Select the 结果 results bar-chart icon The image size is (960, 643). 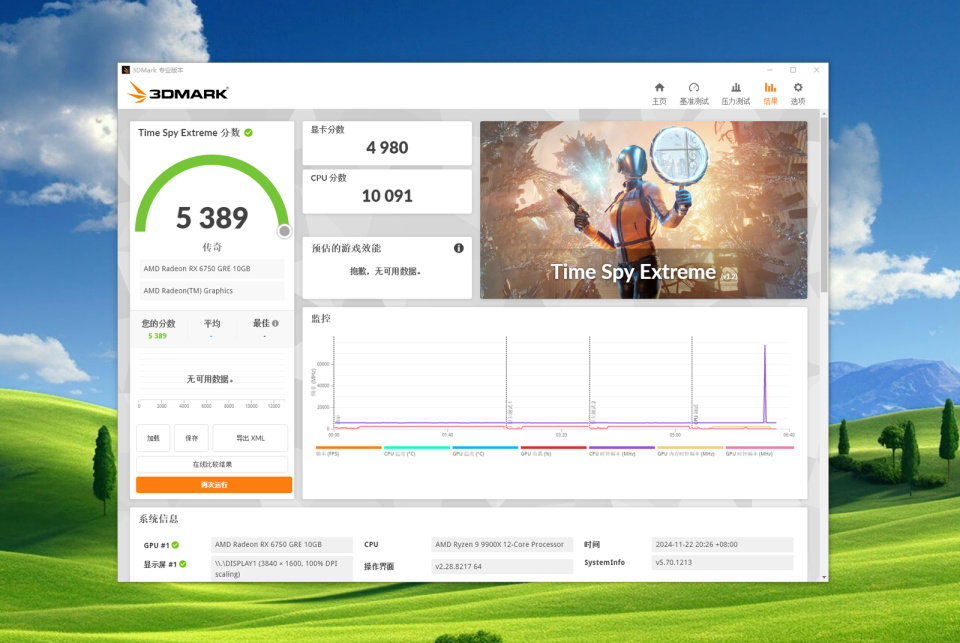[x=770, y=88]
